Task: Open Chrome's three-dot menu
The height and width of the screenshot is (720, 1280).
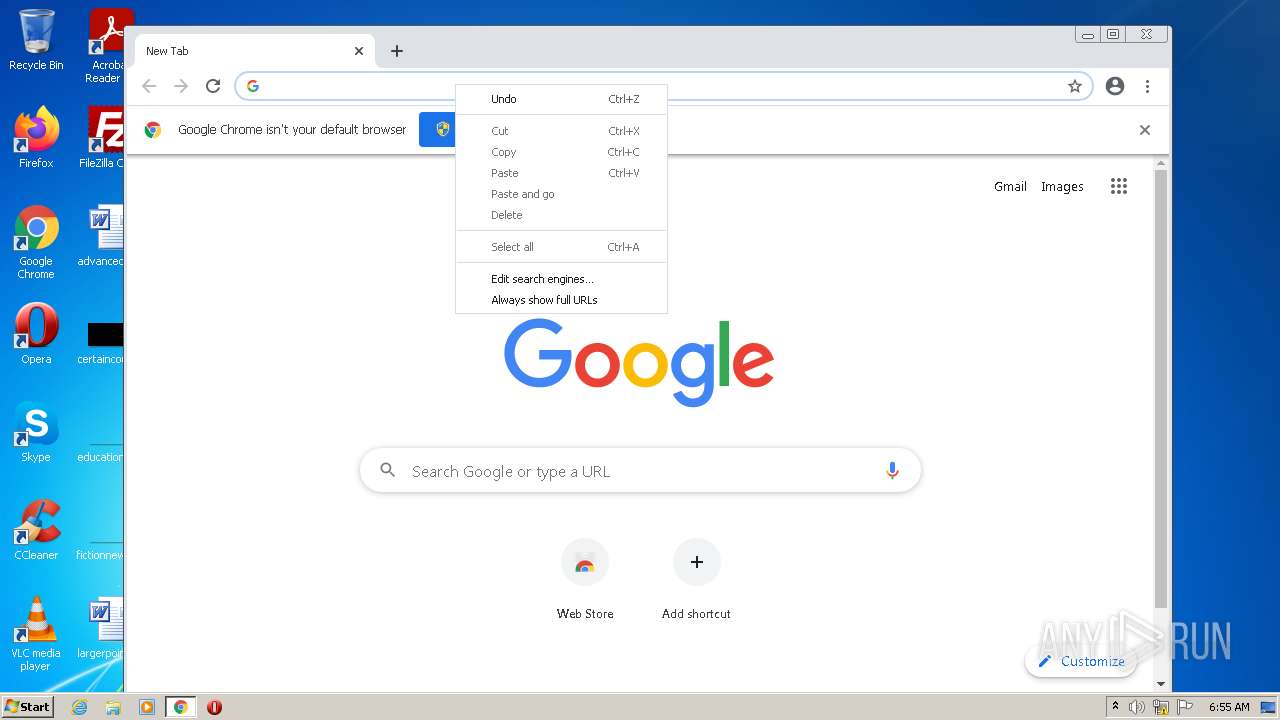Action: click(x=1147, y=86)
